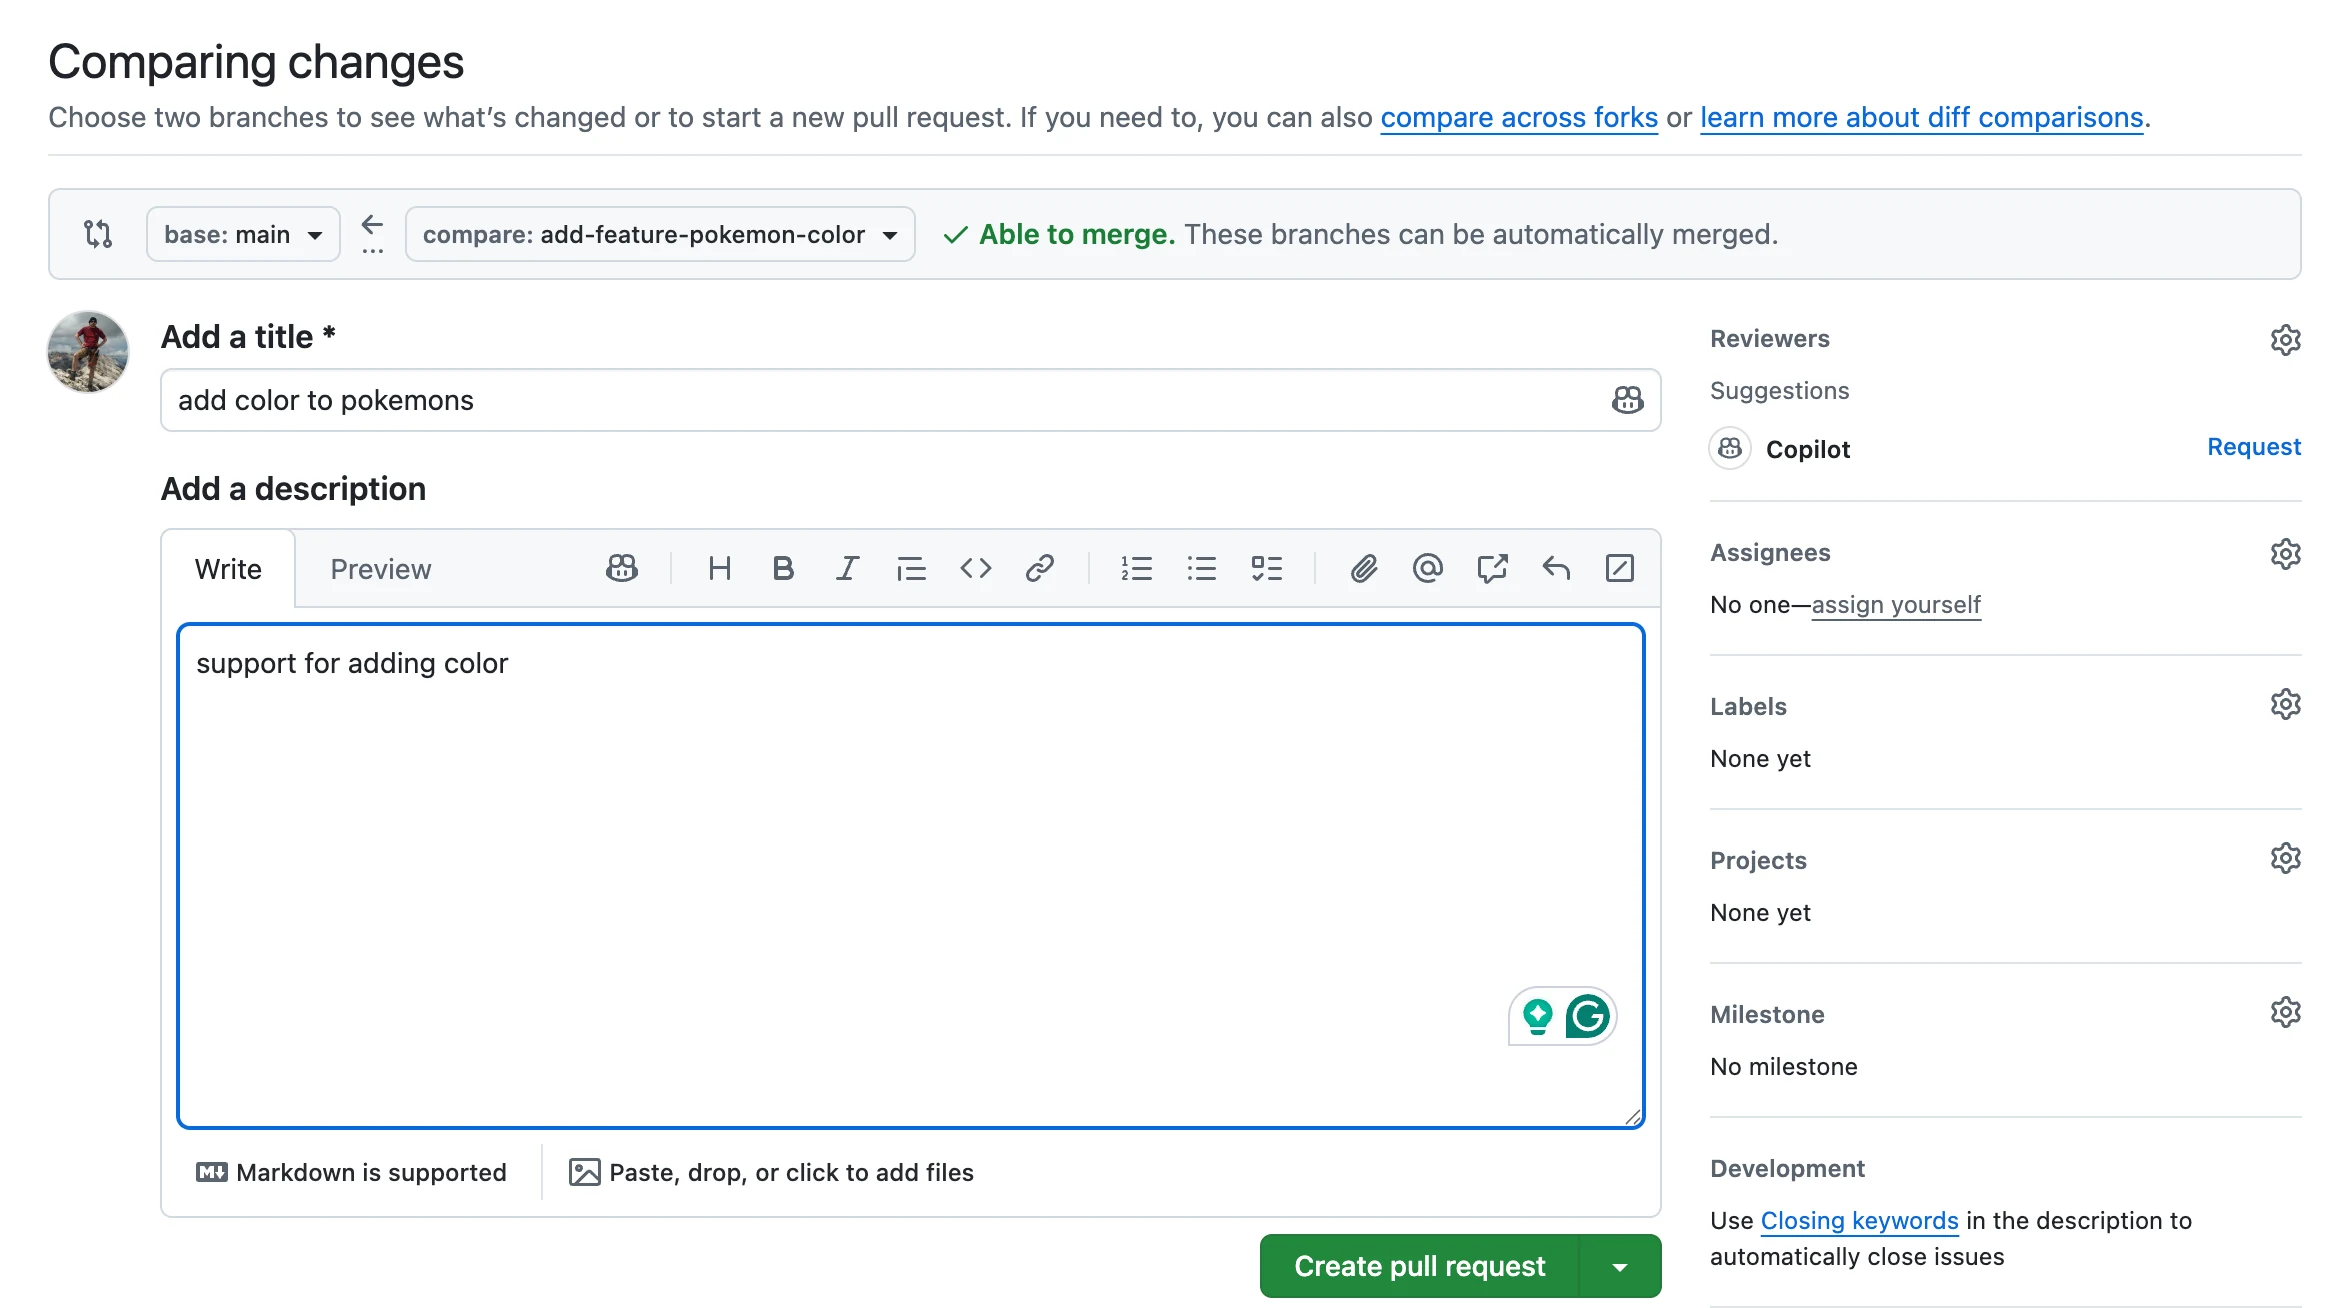Click the assign yourself link
This screenshot has width=2330, height=1308.
[x=1896, y=605]
